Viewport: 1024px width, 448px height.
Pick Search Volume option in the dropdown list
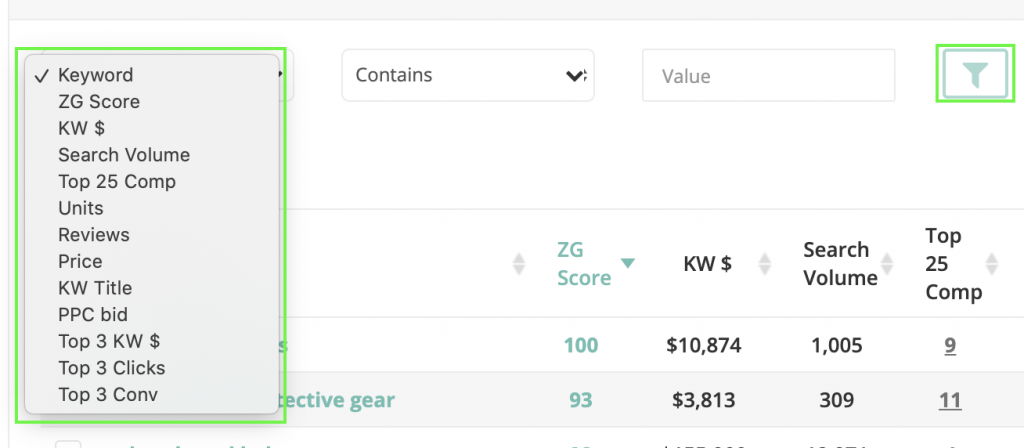click(124, 155)
